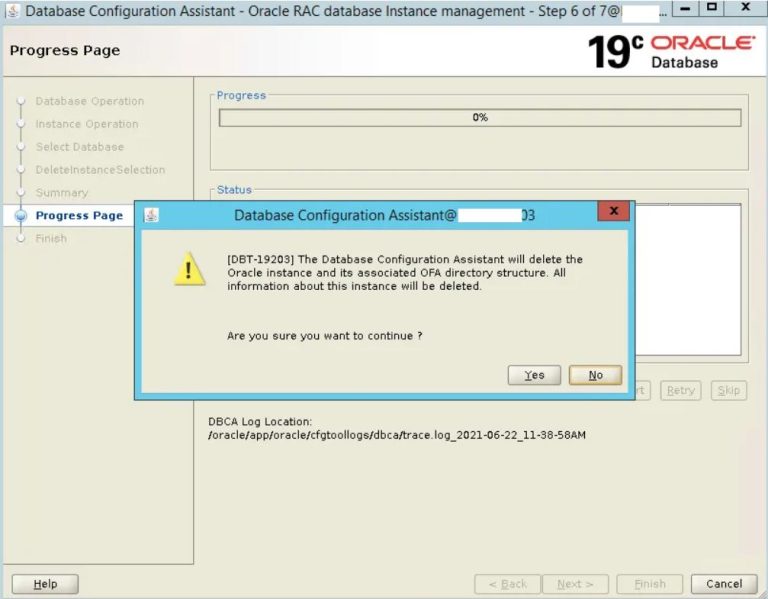Screen dimensions: 768x599
Task: Click the DBCA trace log path text
Action: (x=397, y=436)
